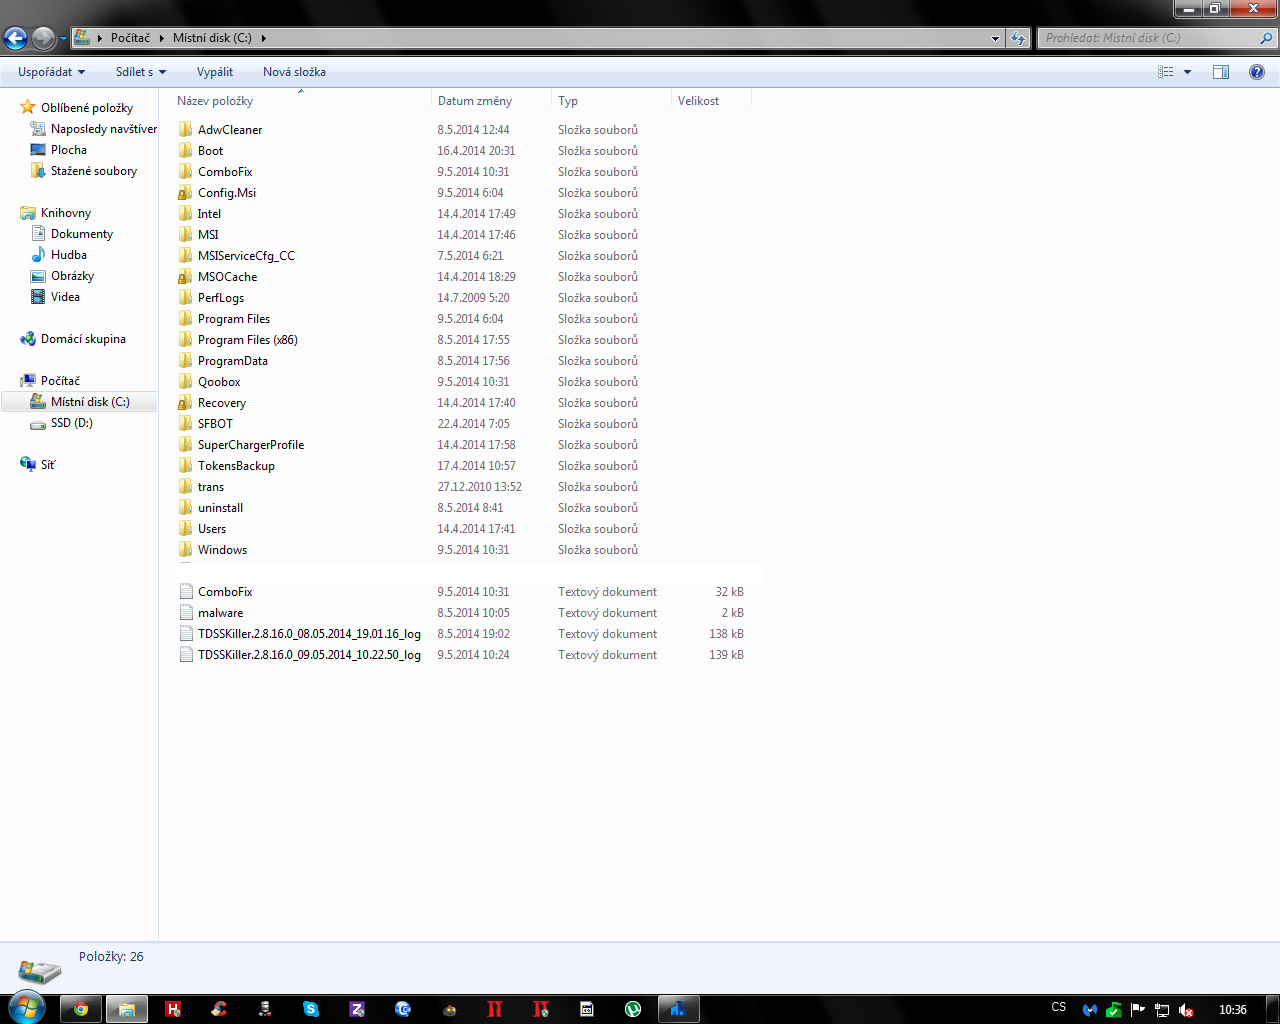Click the malware text document icon
This screenshot has height=1024, width=1280.
pyautogui.click(x=185, y=613)
